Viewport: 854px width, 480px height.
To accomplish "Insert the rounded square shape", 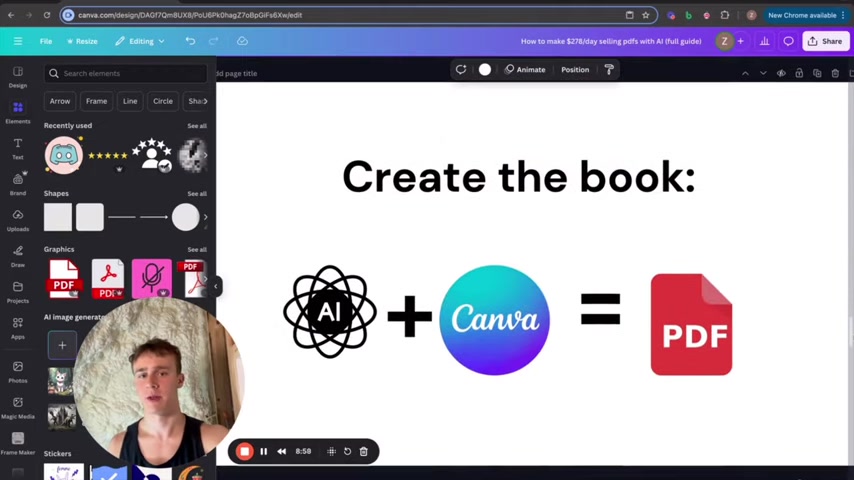I will pos(90,217).
